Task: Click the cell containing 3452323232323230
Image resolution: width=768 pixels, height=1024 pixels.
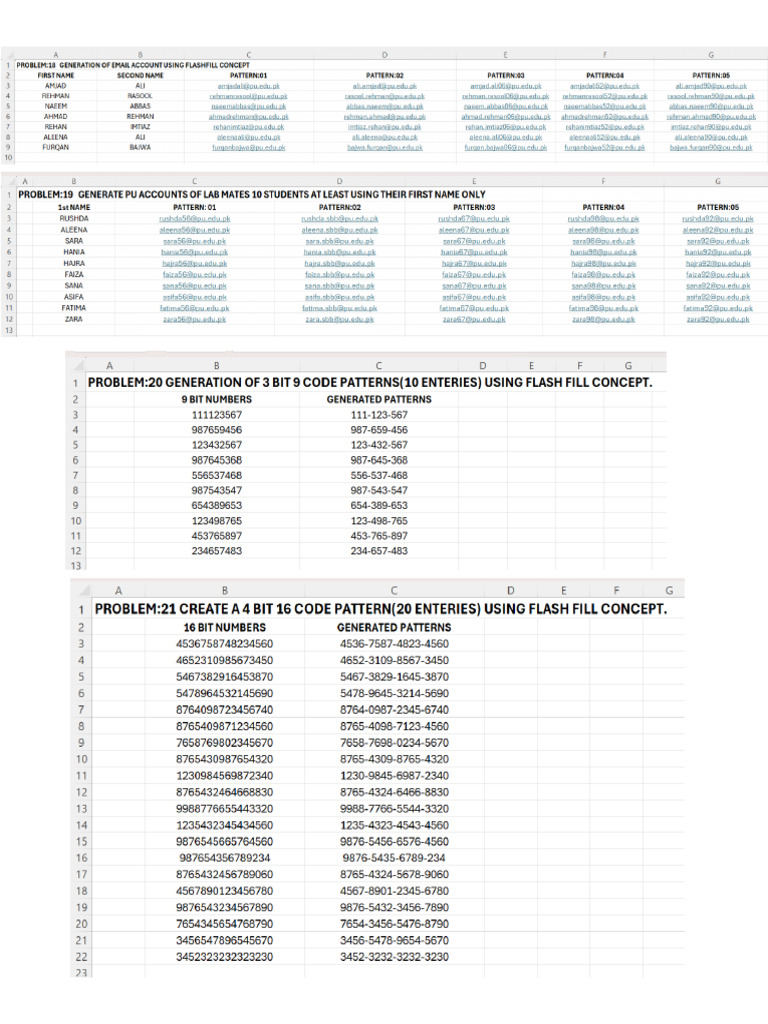Action: pyautogui.click(x=225, y=957)
